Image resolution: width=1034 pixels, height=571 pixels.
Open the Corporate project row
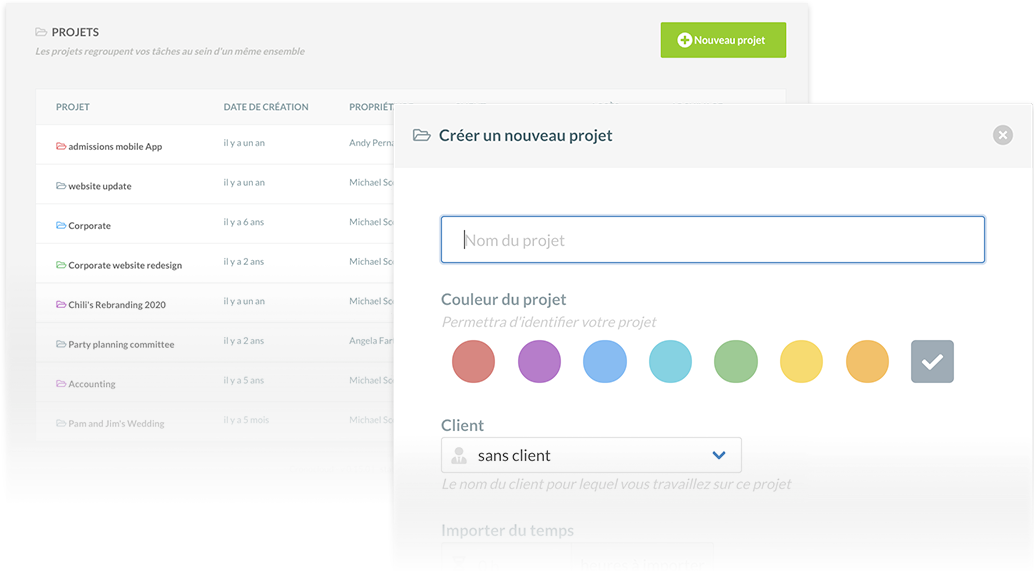[x=89, y=225]
